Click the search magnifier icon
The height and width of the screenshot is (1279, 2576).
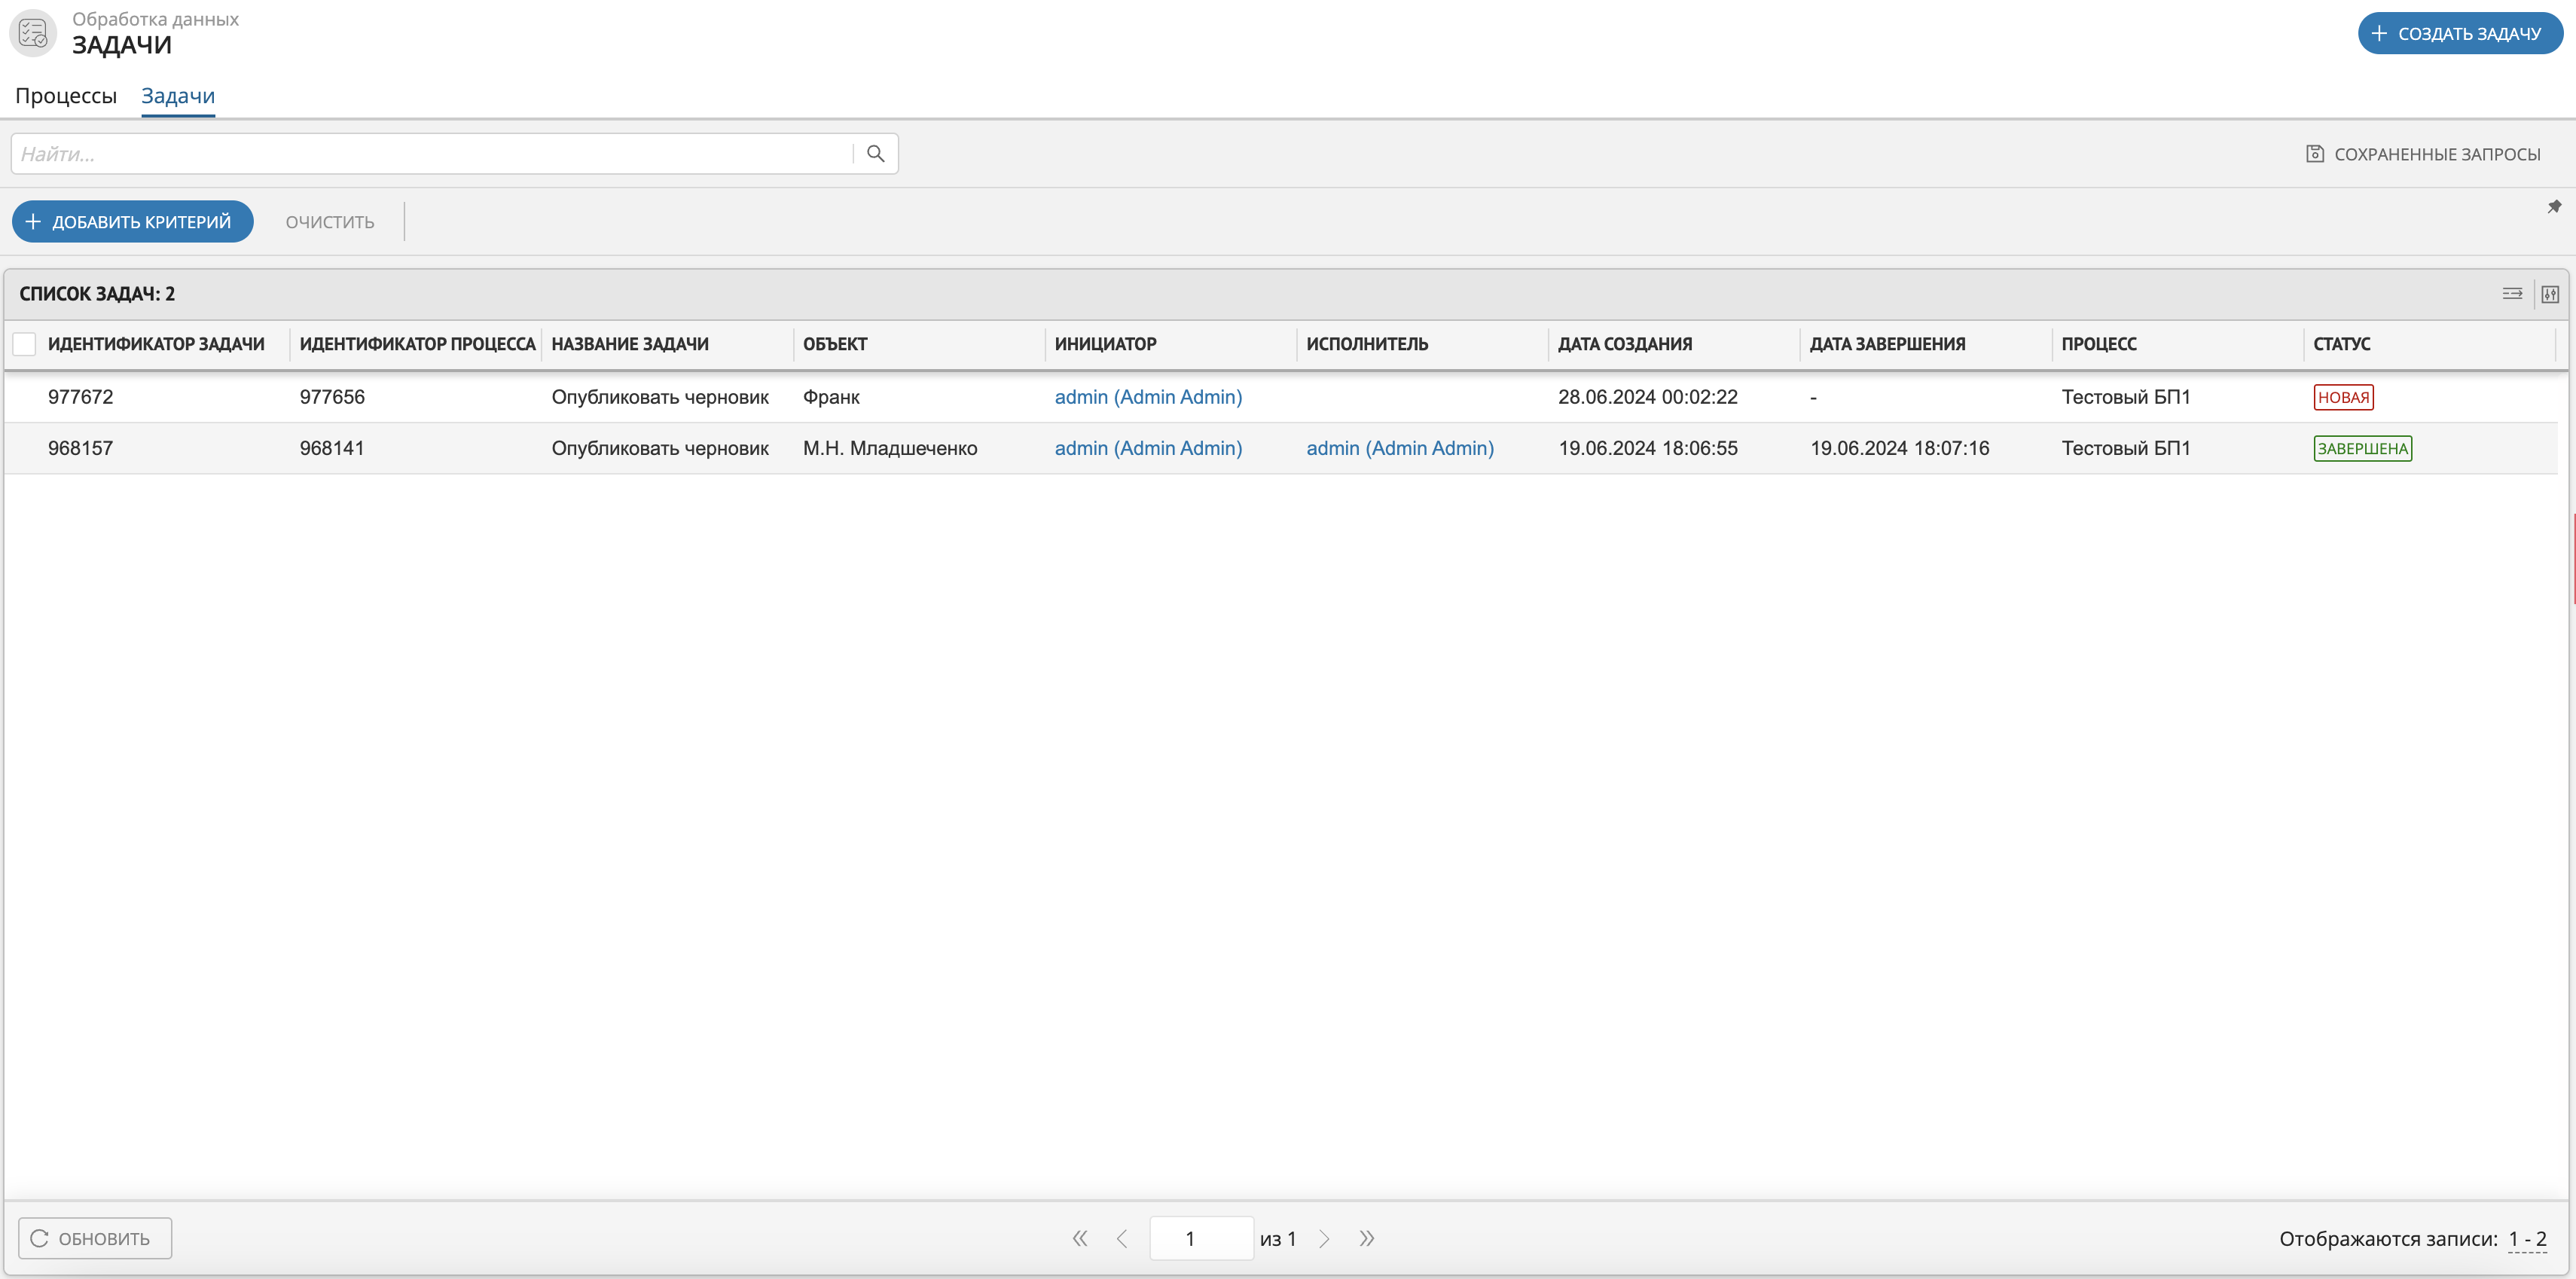click(875, 154)
